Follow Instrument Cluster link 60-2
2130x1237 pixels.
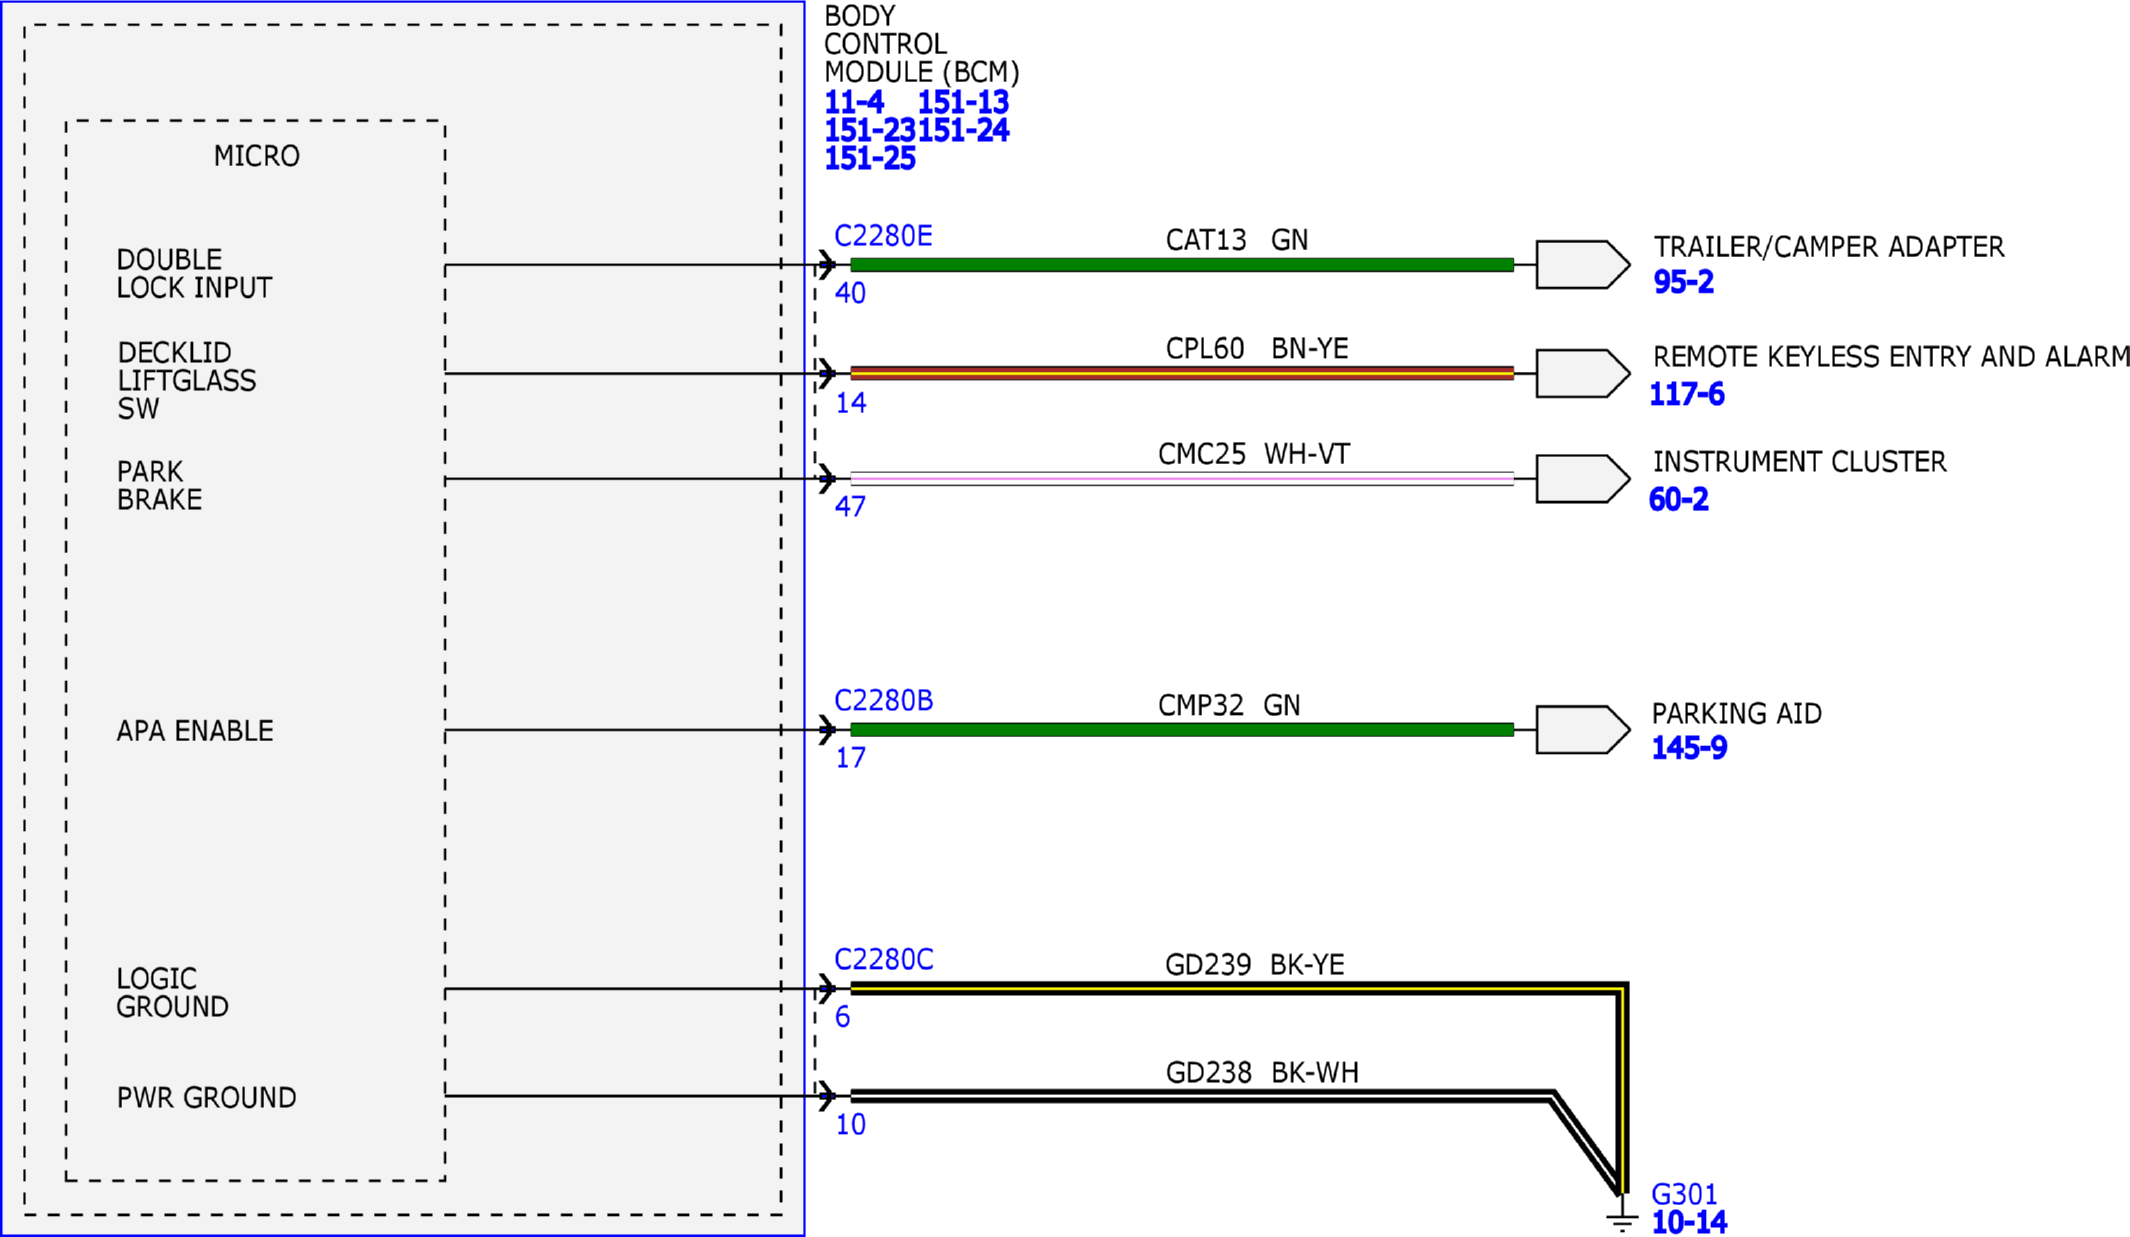(x=1679, y=499)
